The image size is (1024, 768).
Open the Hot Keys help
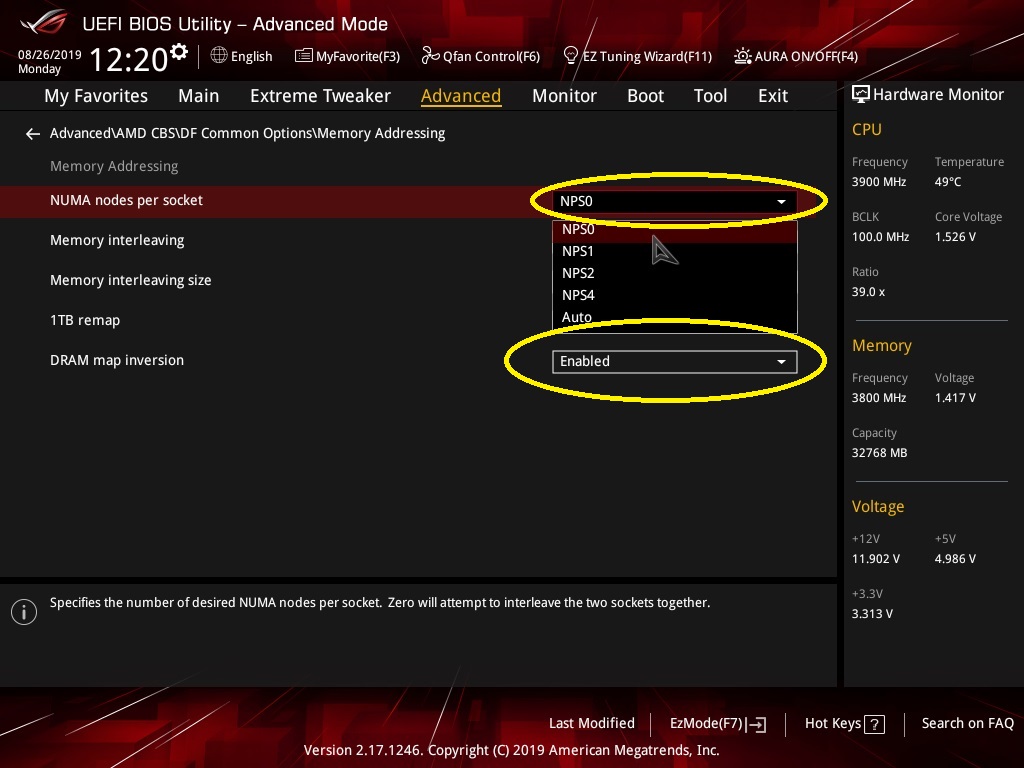[844, 724]
